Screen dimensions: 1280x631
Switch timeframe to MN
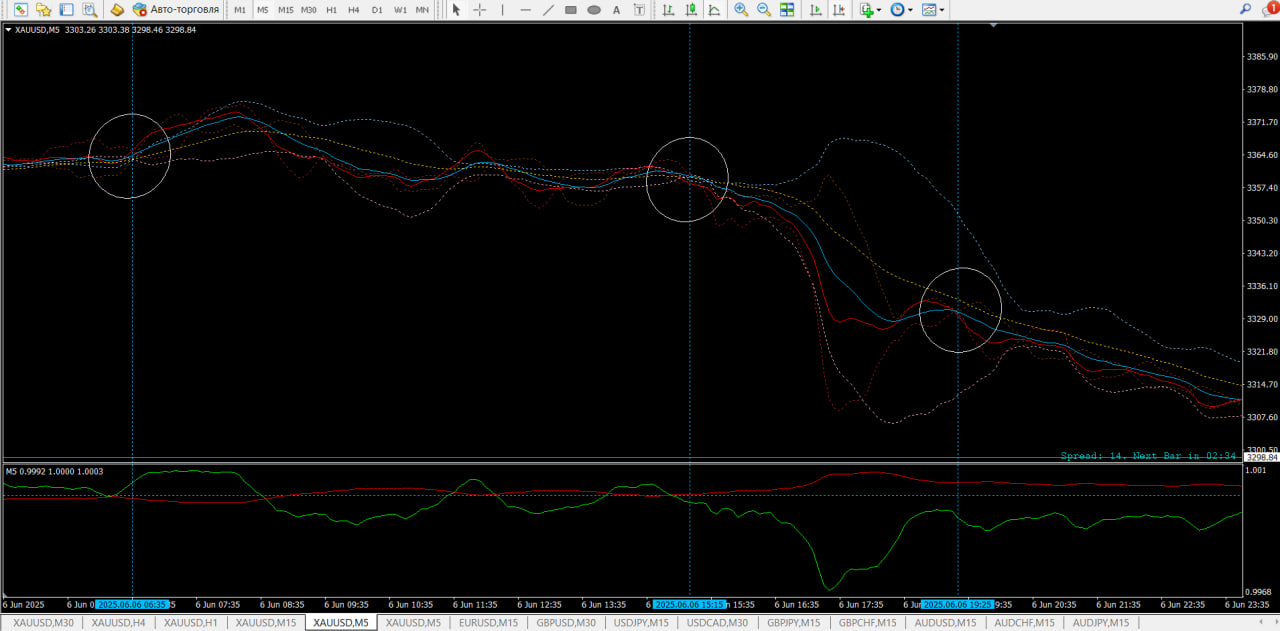(x=422, y=10)
